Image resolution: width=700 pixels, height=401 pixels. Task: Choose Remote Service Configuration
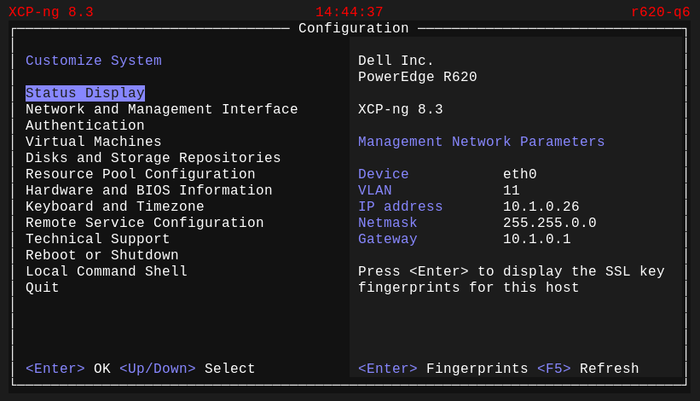pyautogui.click(x=144, y=223)
